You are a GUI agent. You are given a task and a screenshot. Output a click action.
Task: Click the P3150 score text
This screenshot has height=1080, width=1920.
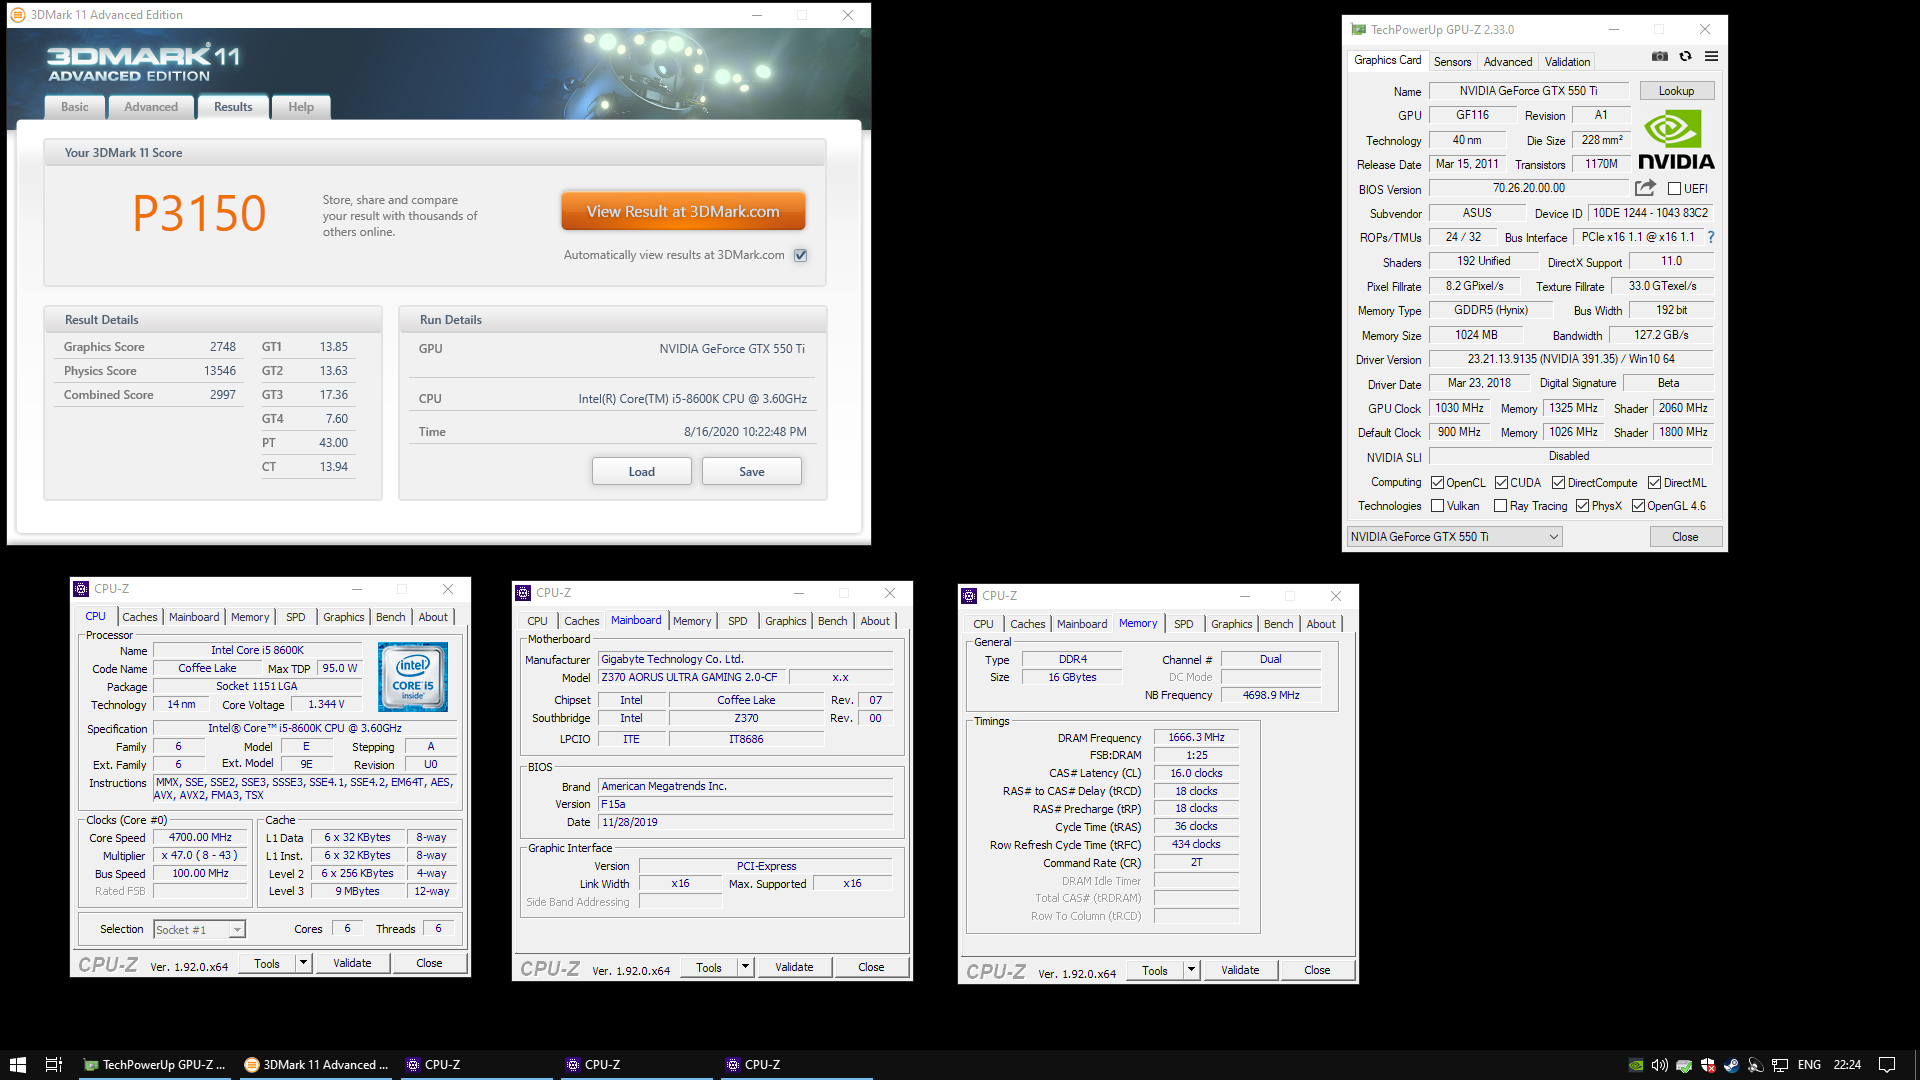(199, 213)
